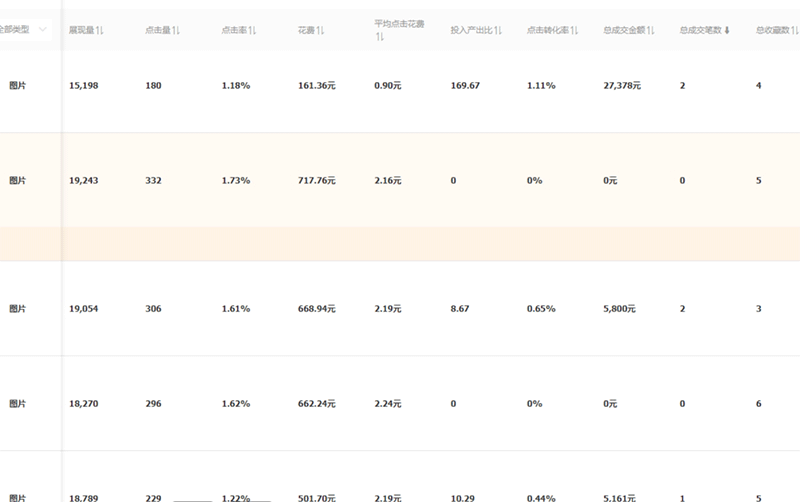Image resolution: width=800 pixels, height=502 pixels.
Task: Click the sort icon under 平均点击花费
Action: [380, 37]
